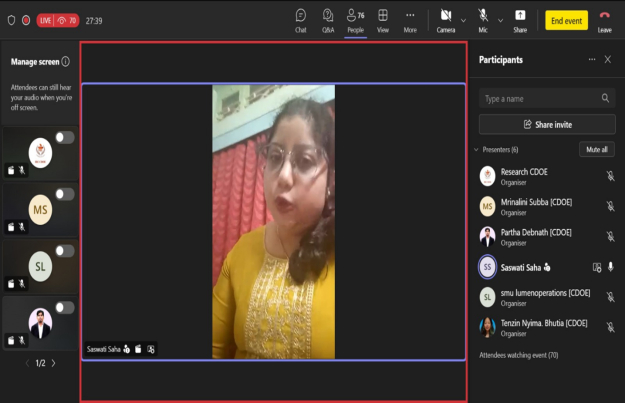
Task: Open the Chat panel
Action: pos(300,19)
